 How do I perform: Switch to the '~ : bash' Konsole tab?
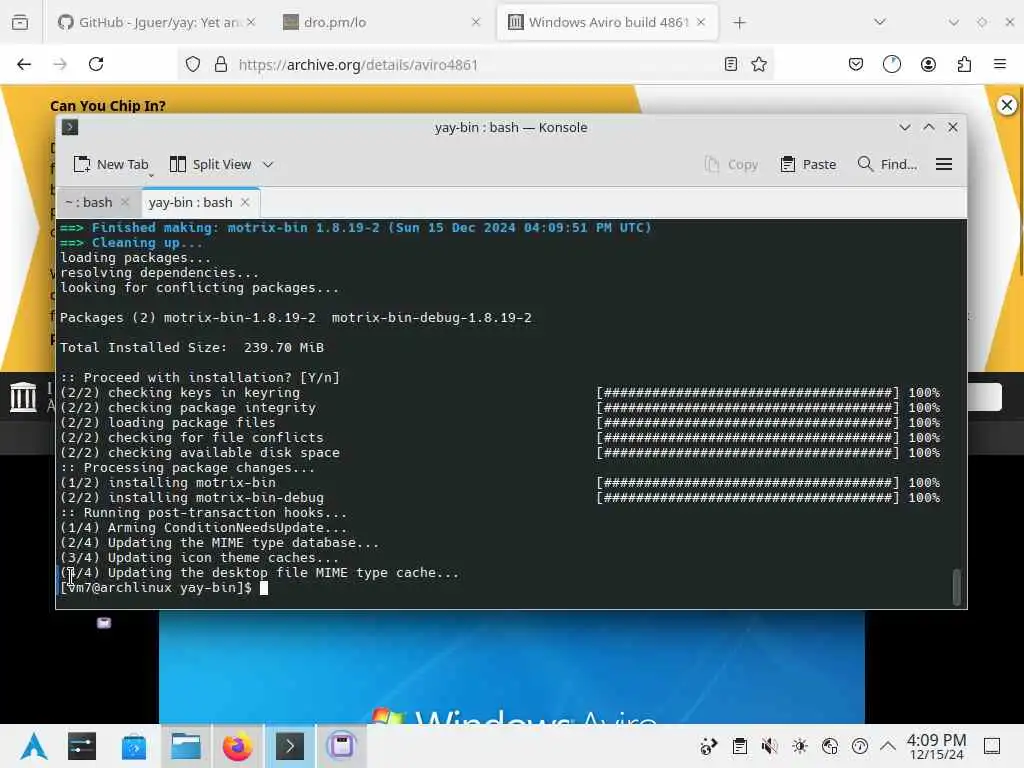(x=89, y=202)
